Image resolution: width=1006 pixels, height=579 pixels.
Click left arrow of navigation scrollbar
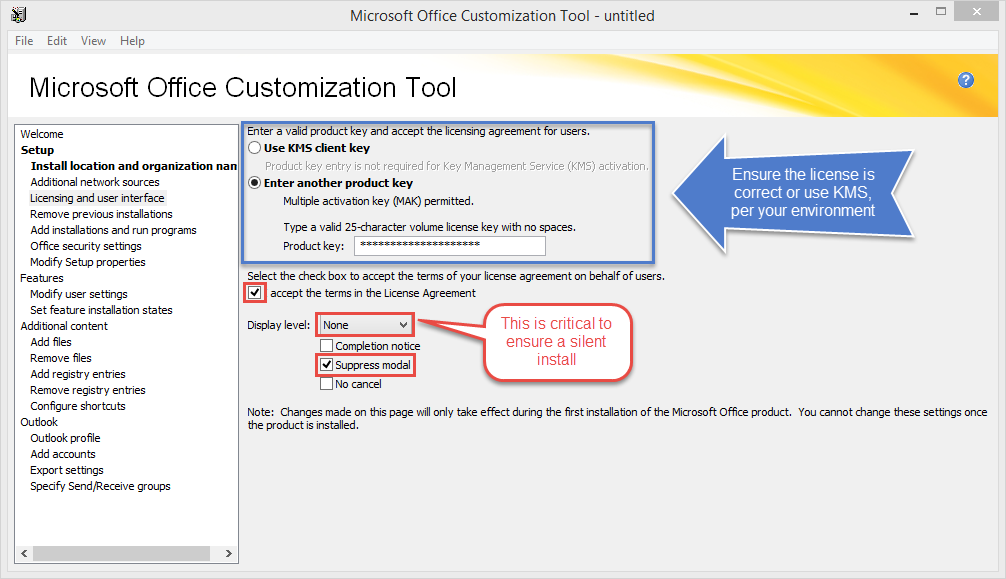[x=24, y=553]
